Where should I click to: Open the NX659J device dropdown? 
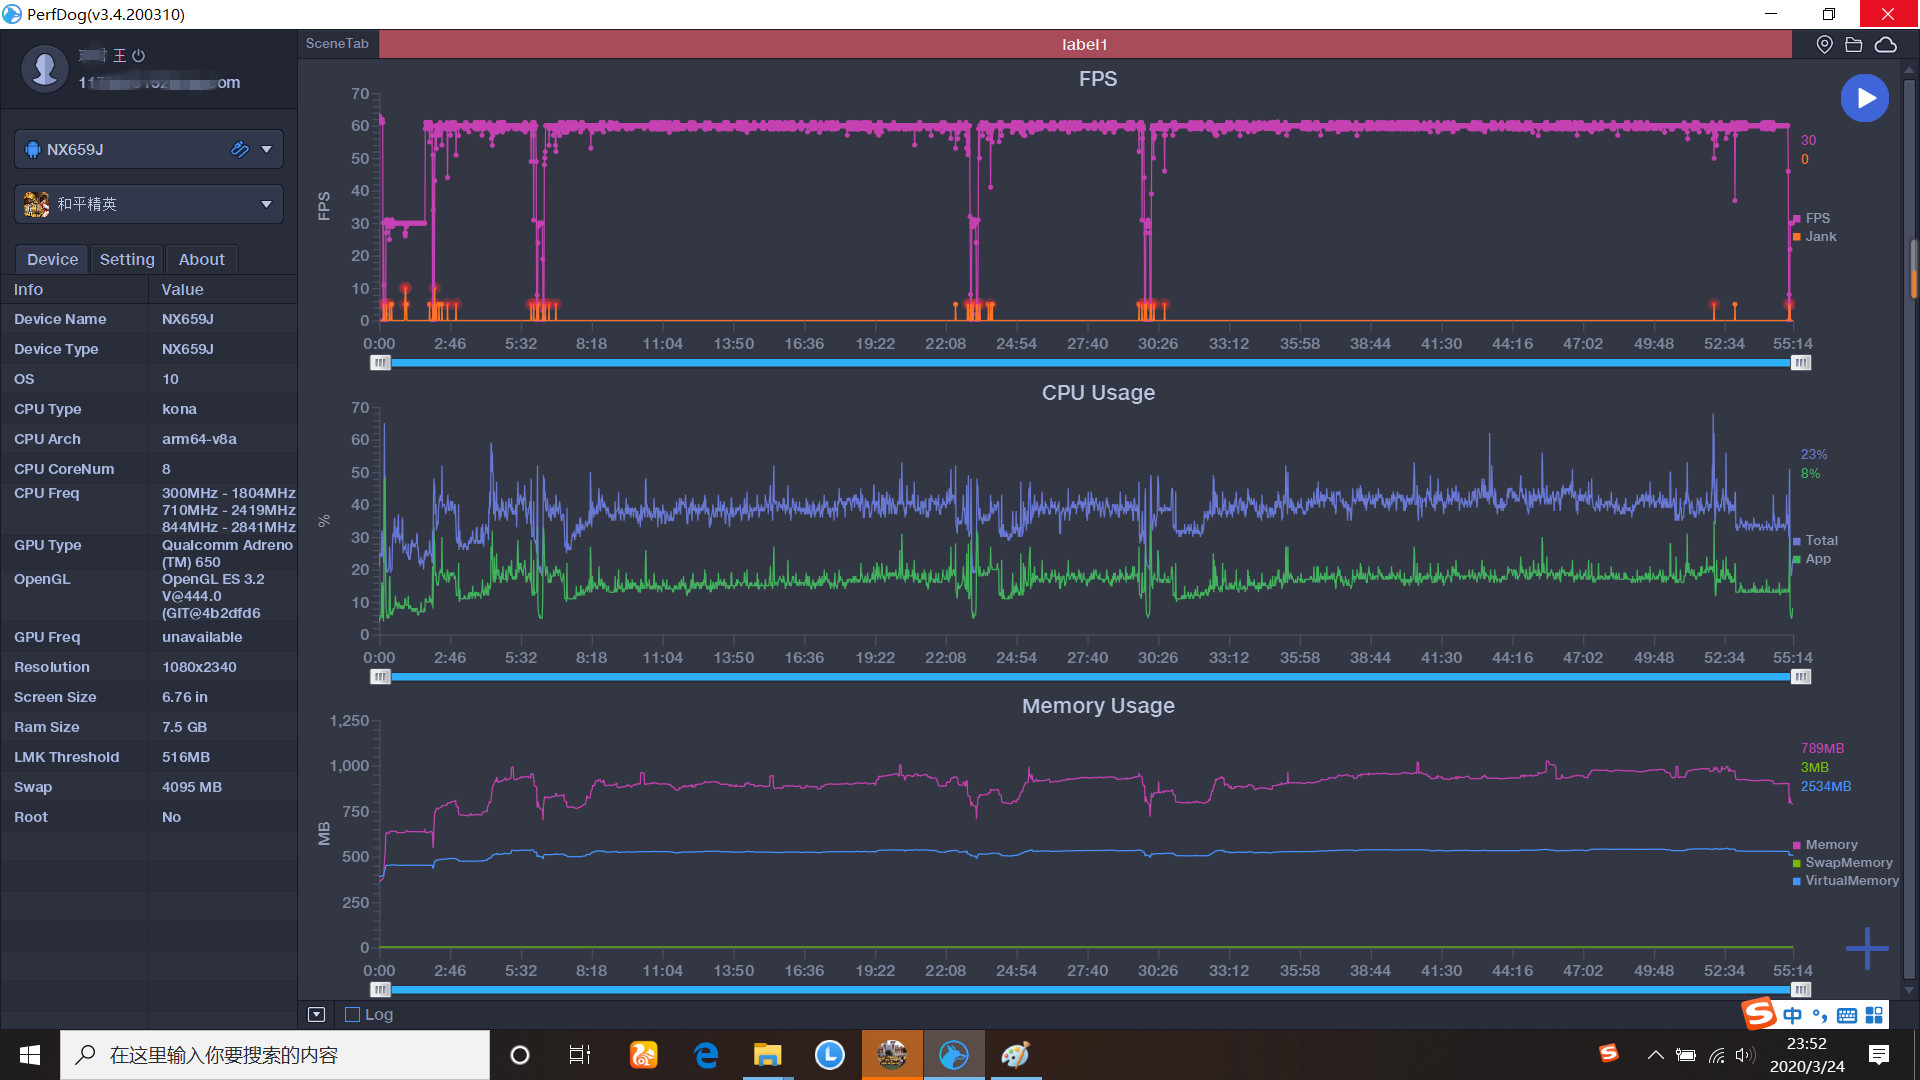click(x=266, y=149)
